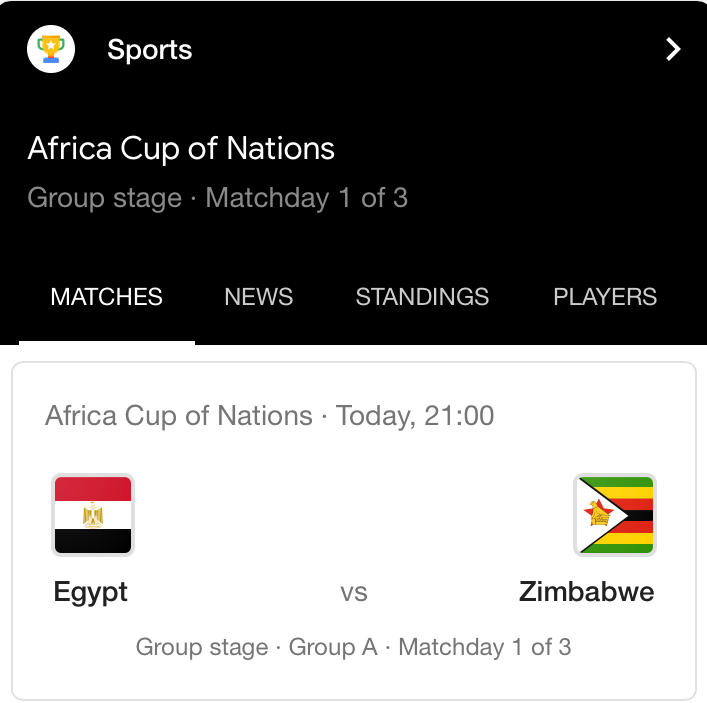Switch to the MATCHES tab
The width and height of the screenshot is (707, 703).
(x=106, y=297)
